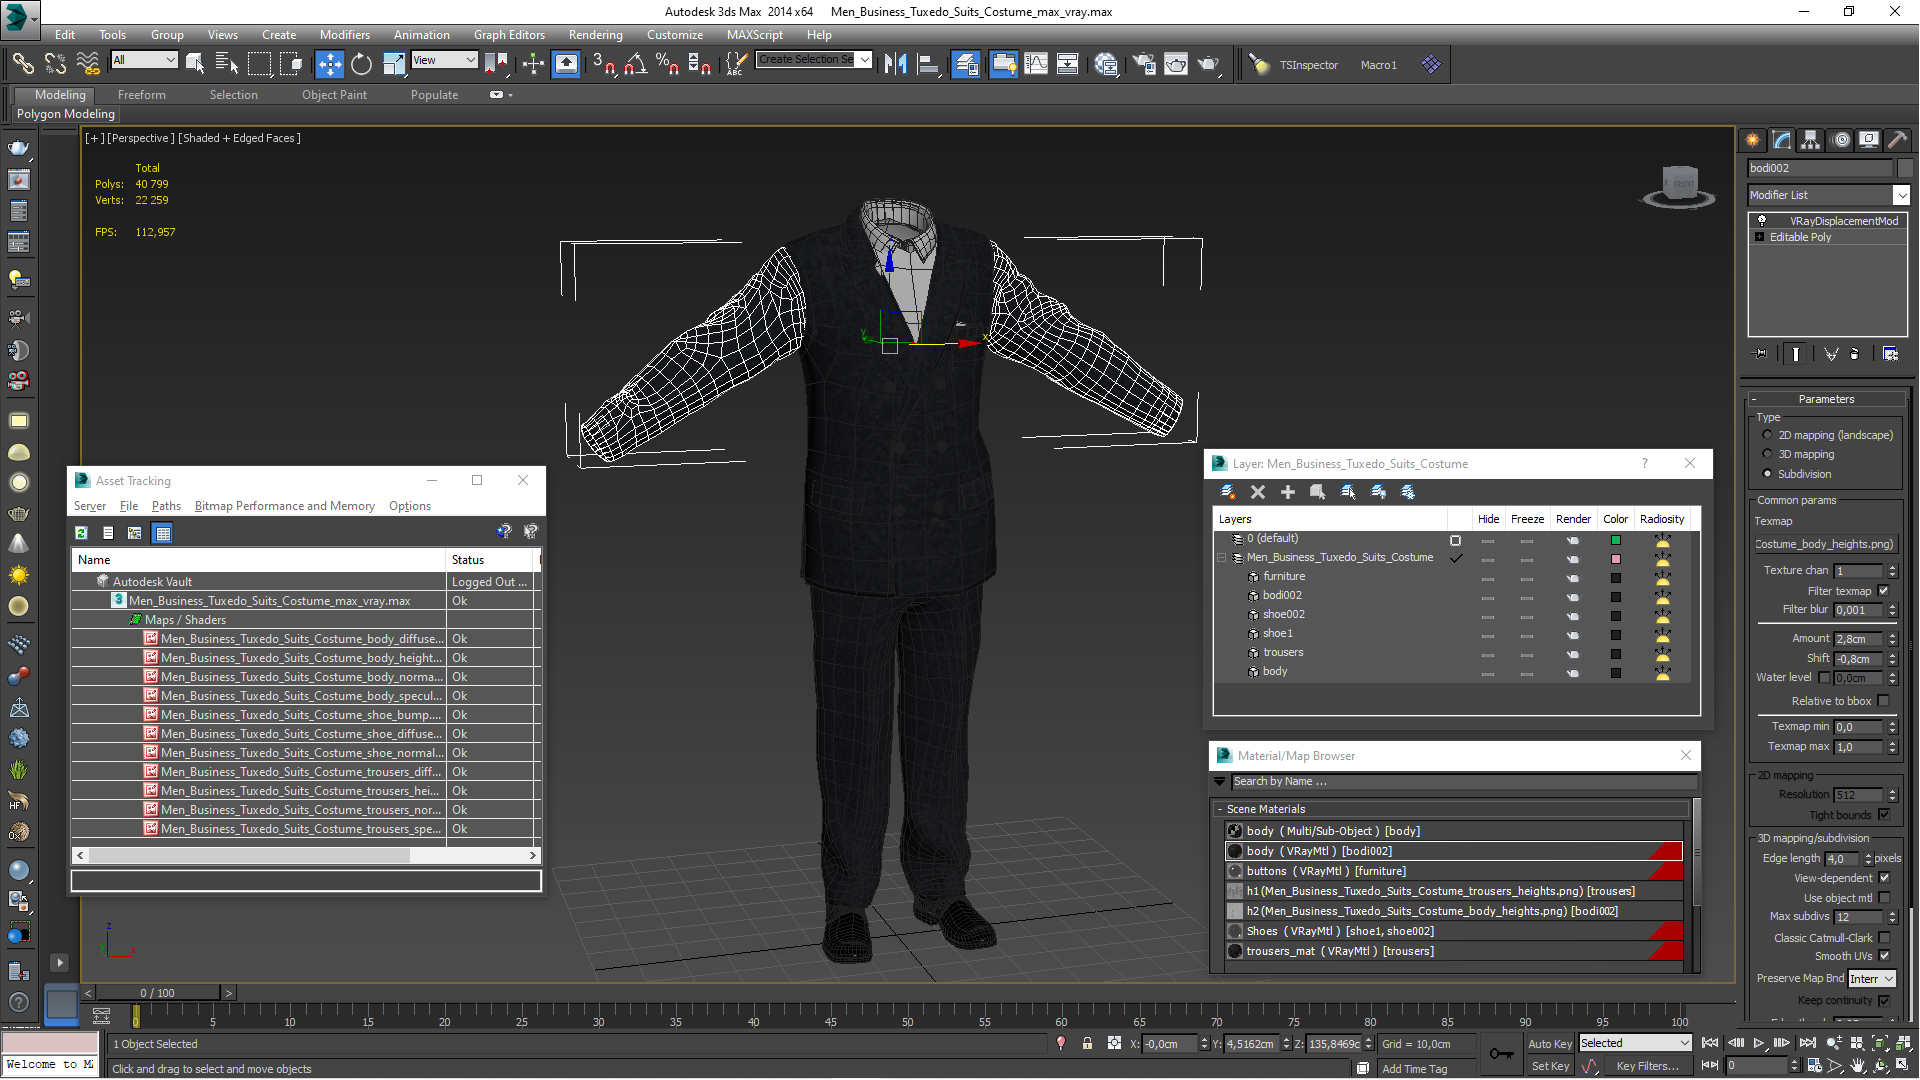The width and height of the screenshot is (1920, 1080).
Task: Open the Create command panel tab
Action: pos(1752,140)
